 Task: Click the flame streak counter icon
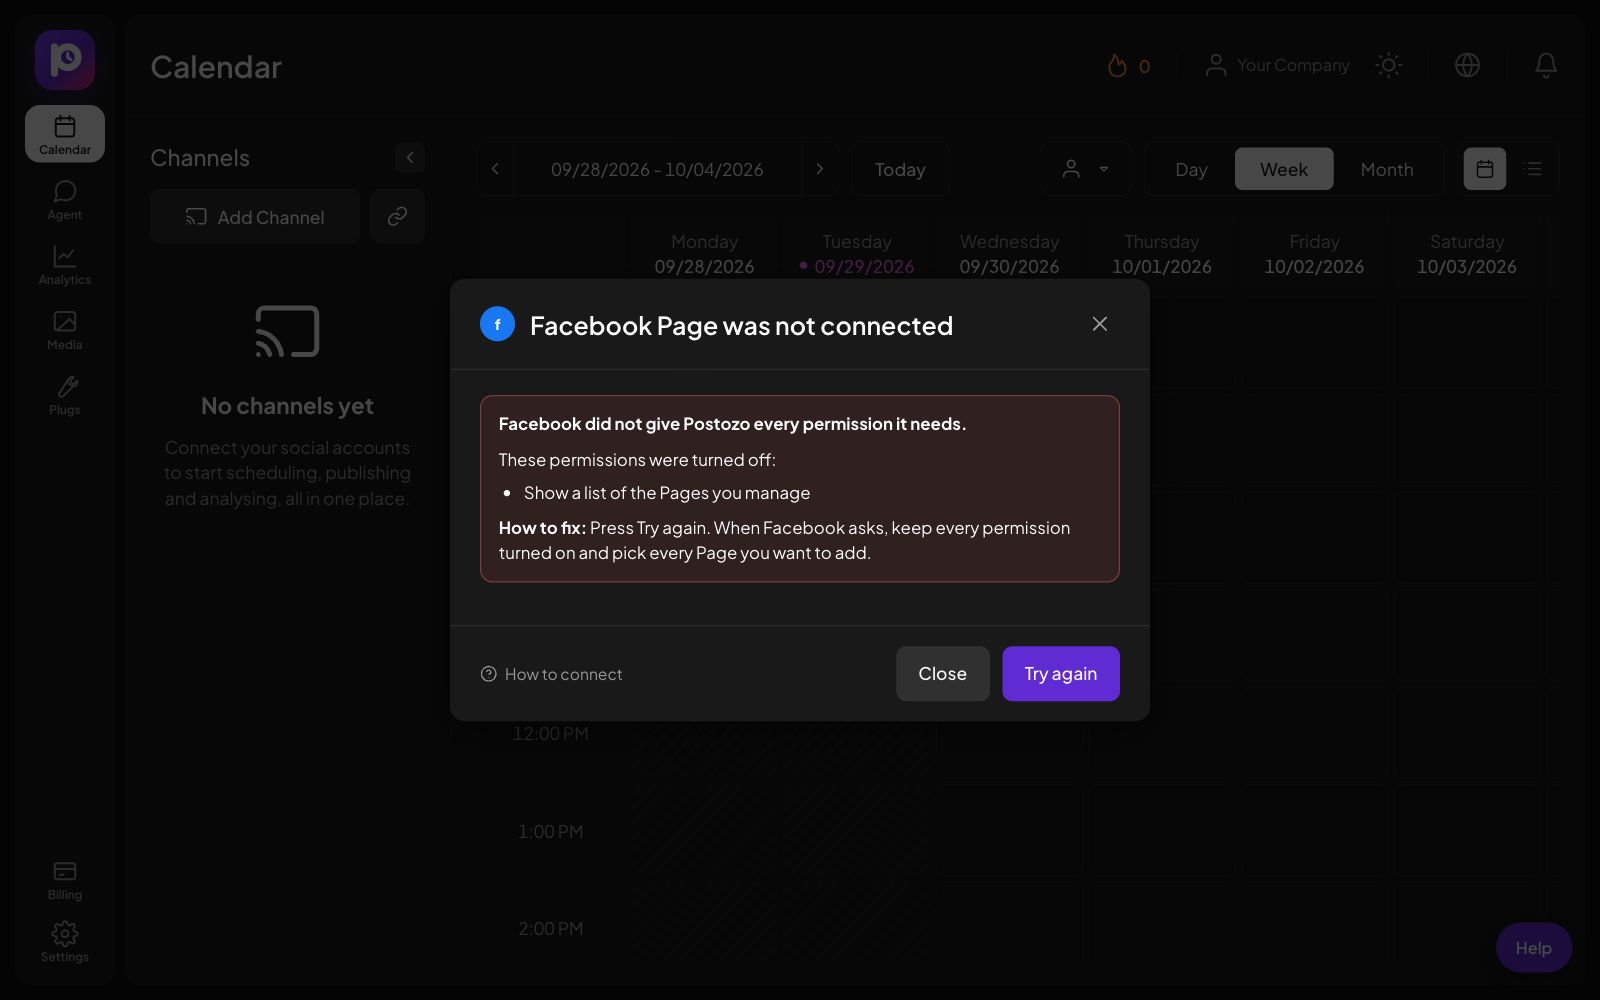[x=1117, y=66]
